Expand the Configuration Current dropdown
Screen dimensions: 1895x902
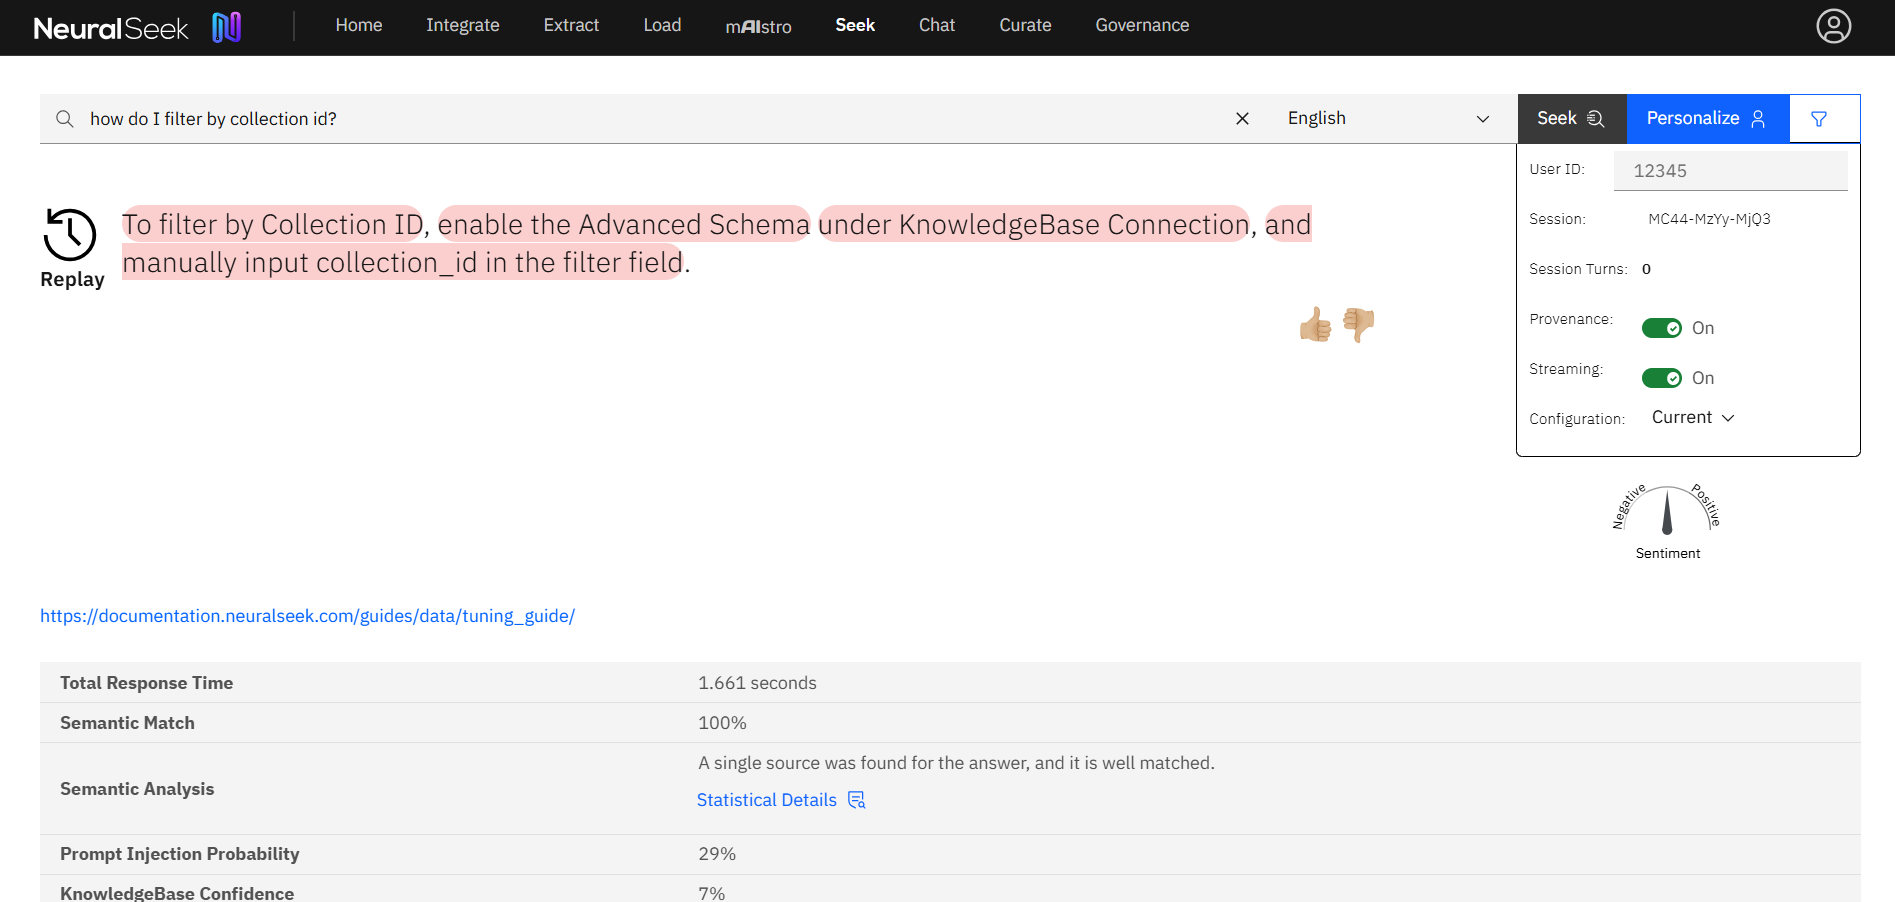pos(1692,418)
